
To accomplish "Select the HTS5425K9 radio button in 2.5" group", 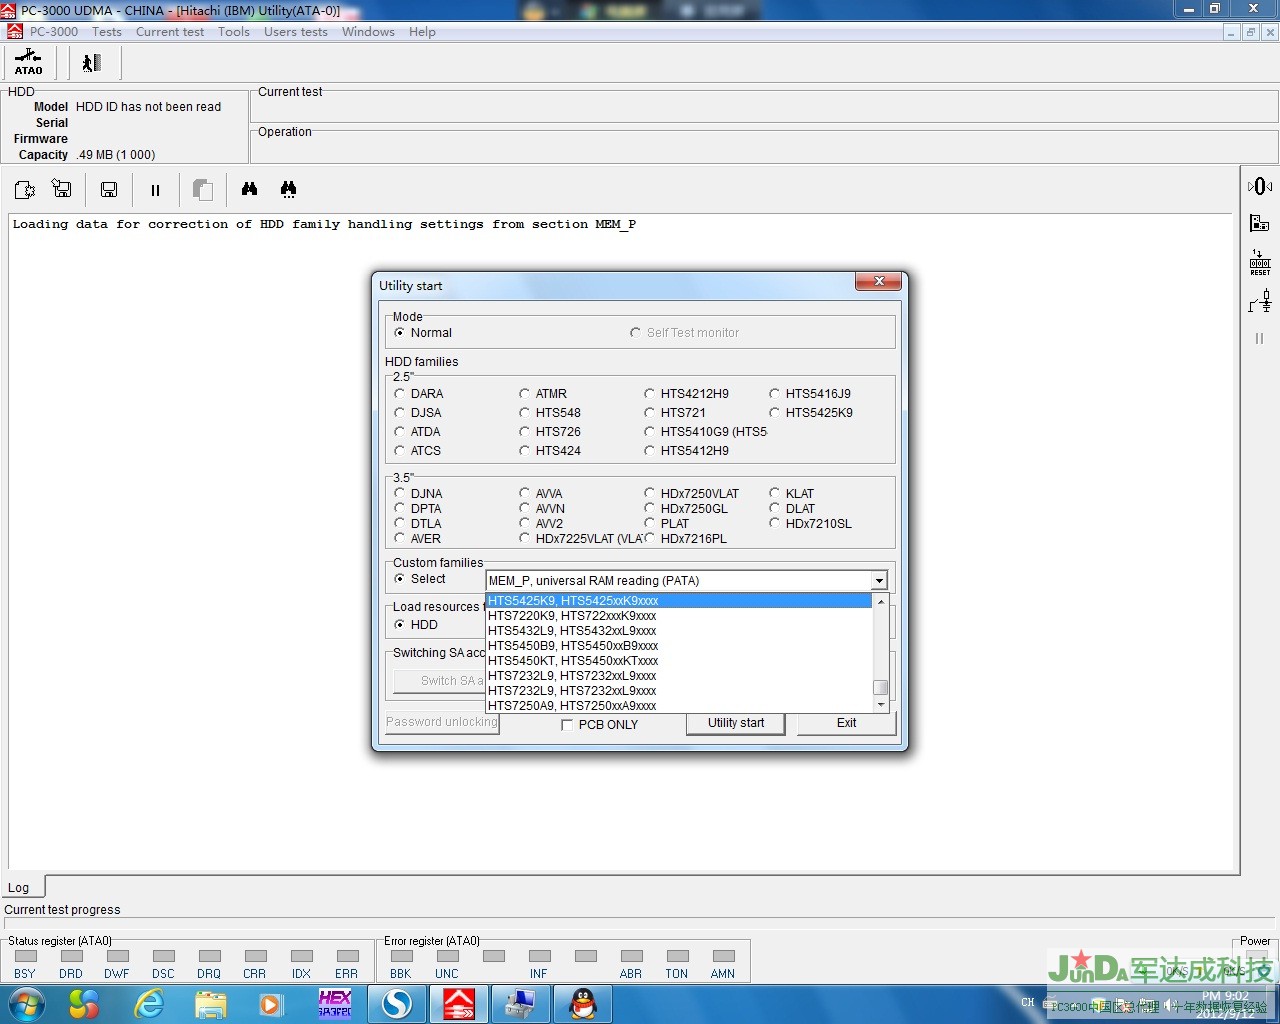I will click(775, 413).
